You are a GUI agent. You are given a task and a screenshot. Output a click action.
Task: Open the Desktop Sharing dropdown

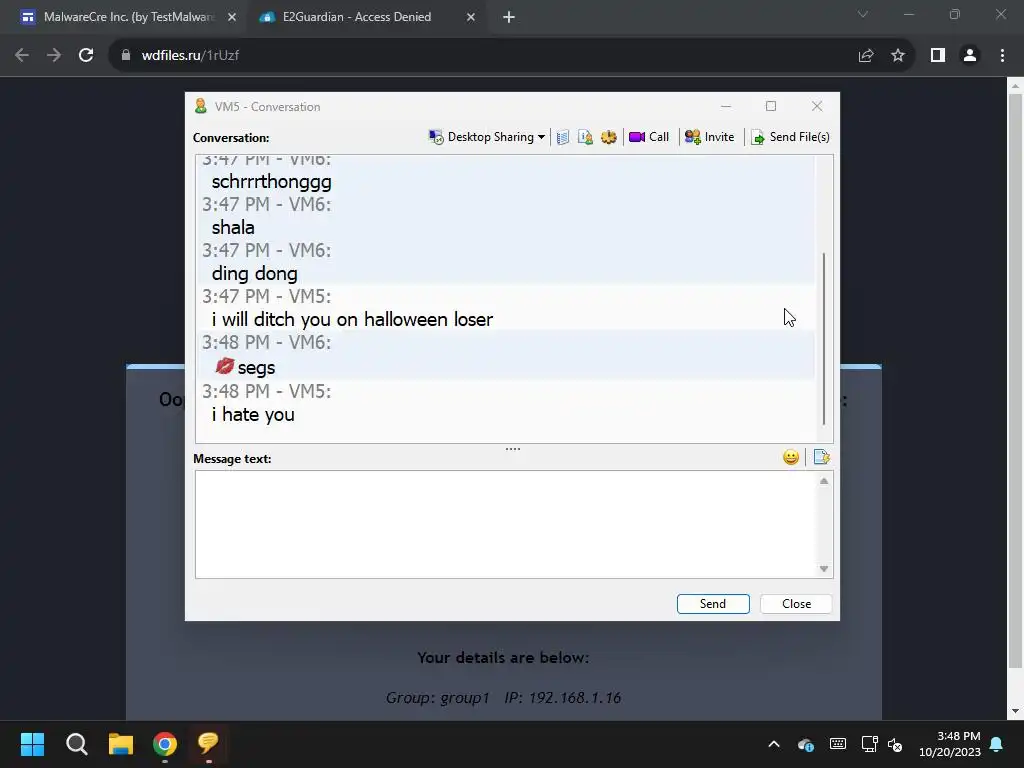487,137
